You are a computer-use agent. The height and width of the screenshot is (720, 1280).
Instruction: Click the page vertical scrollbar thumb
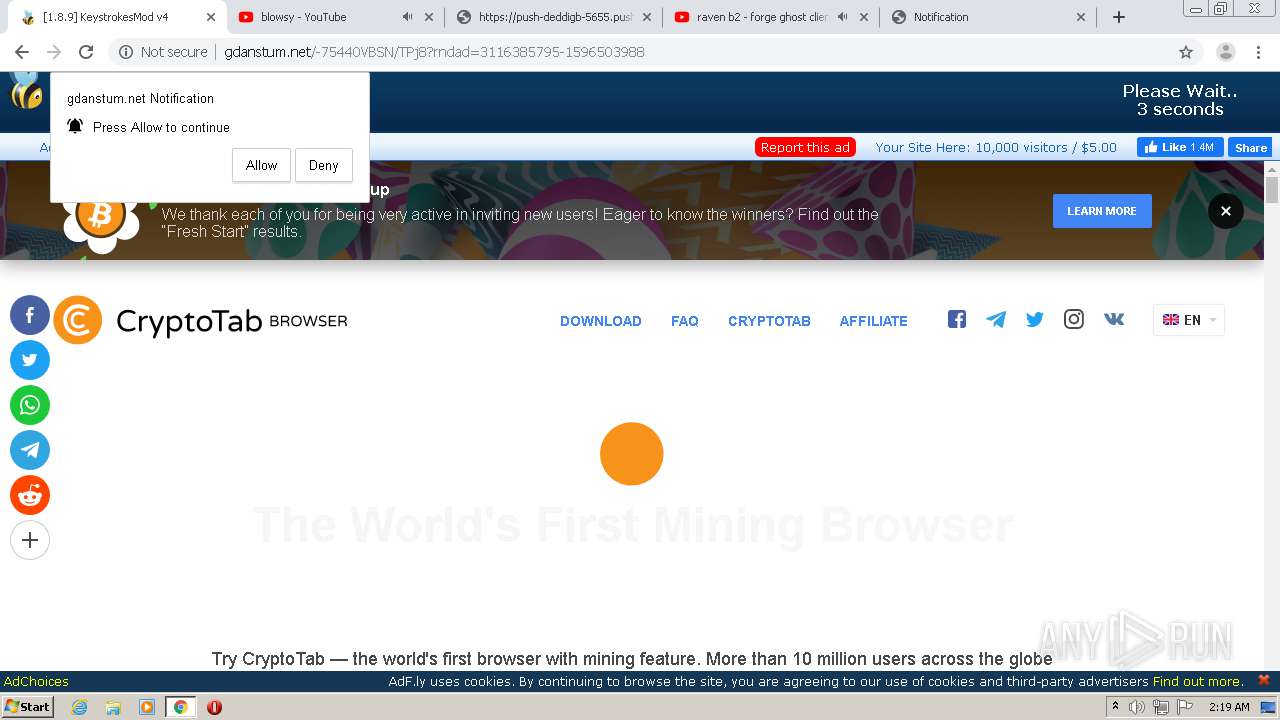coord(1272,190)
